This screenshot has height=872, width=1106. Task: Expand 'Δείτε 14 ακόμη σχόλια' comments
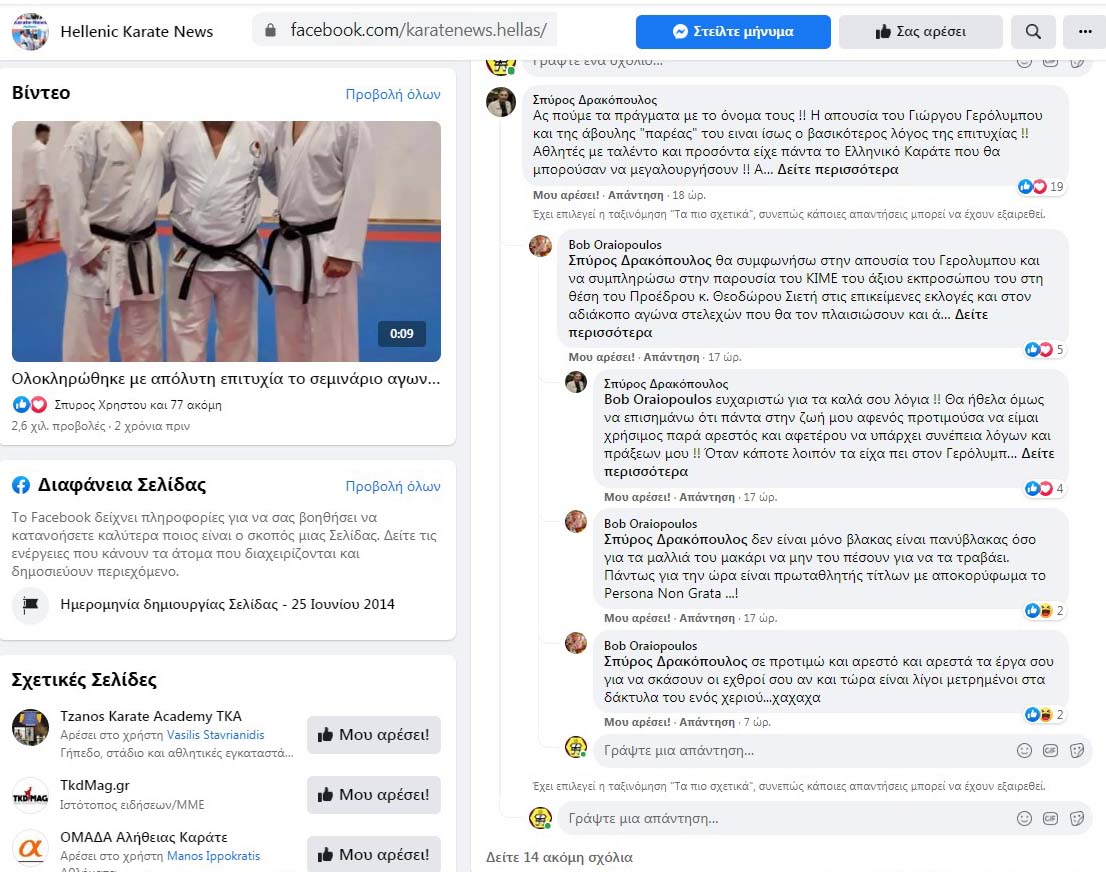(x=559, y=857)
